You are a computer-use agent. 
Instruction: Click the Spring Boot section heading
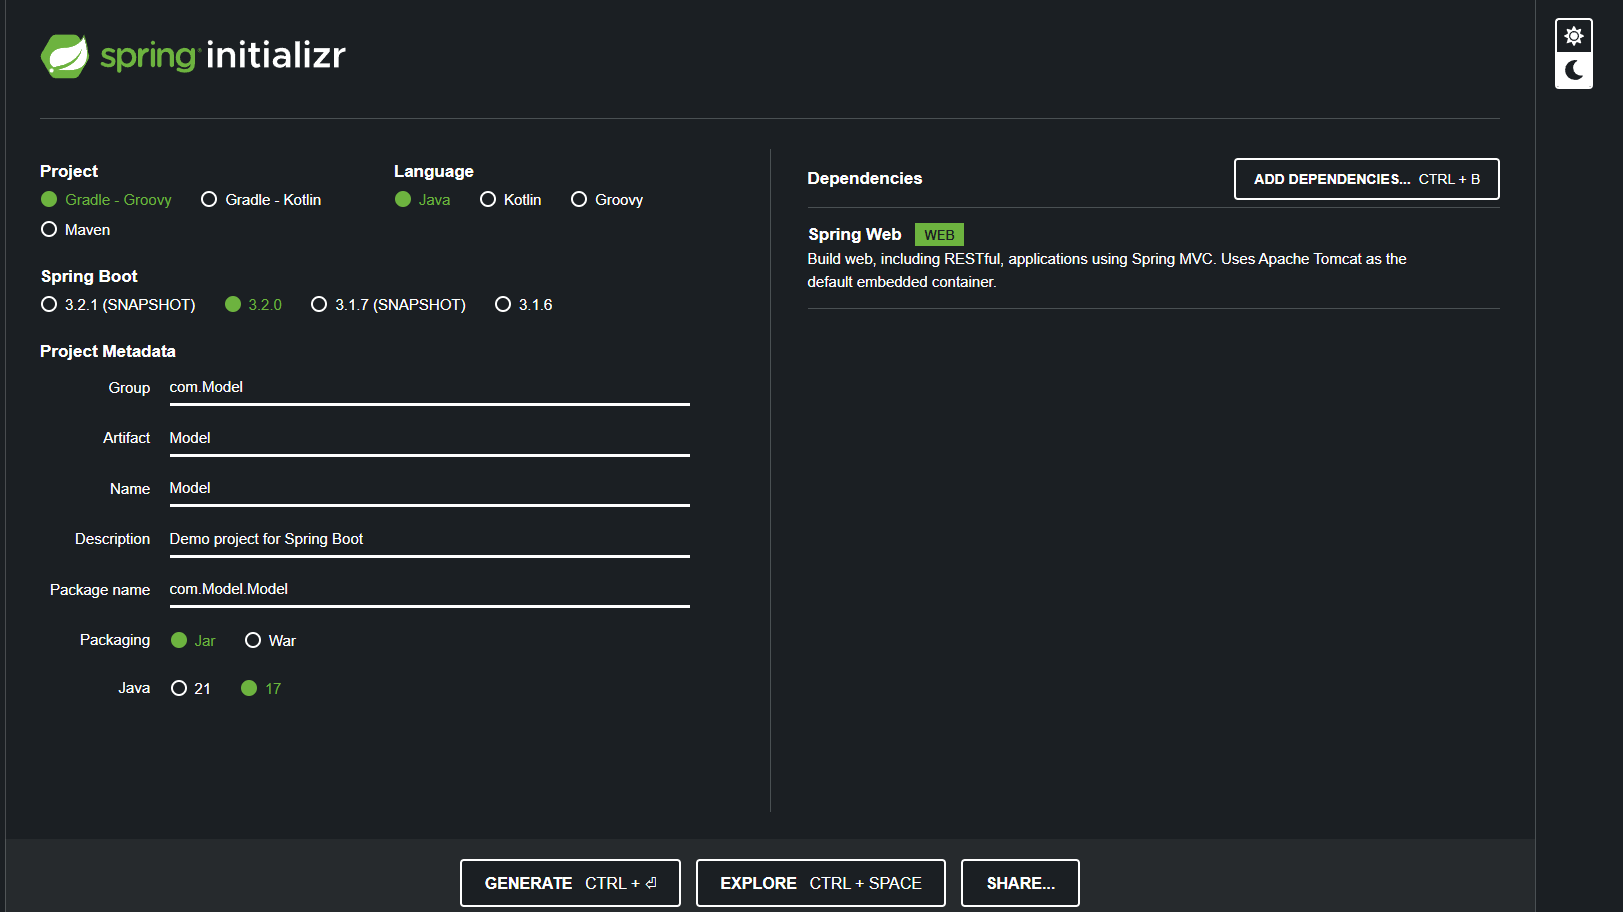89,277
